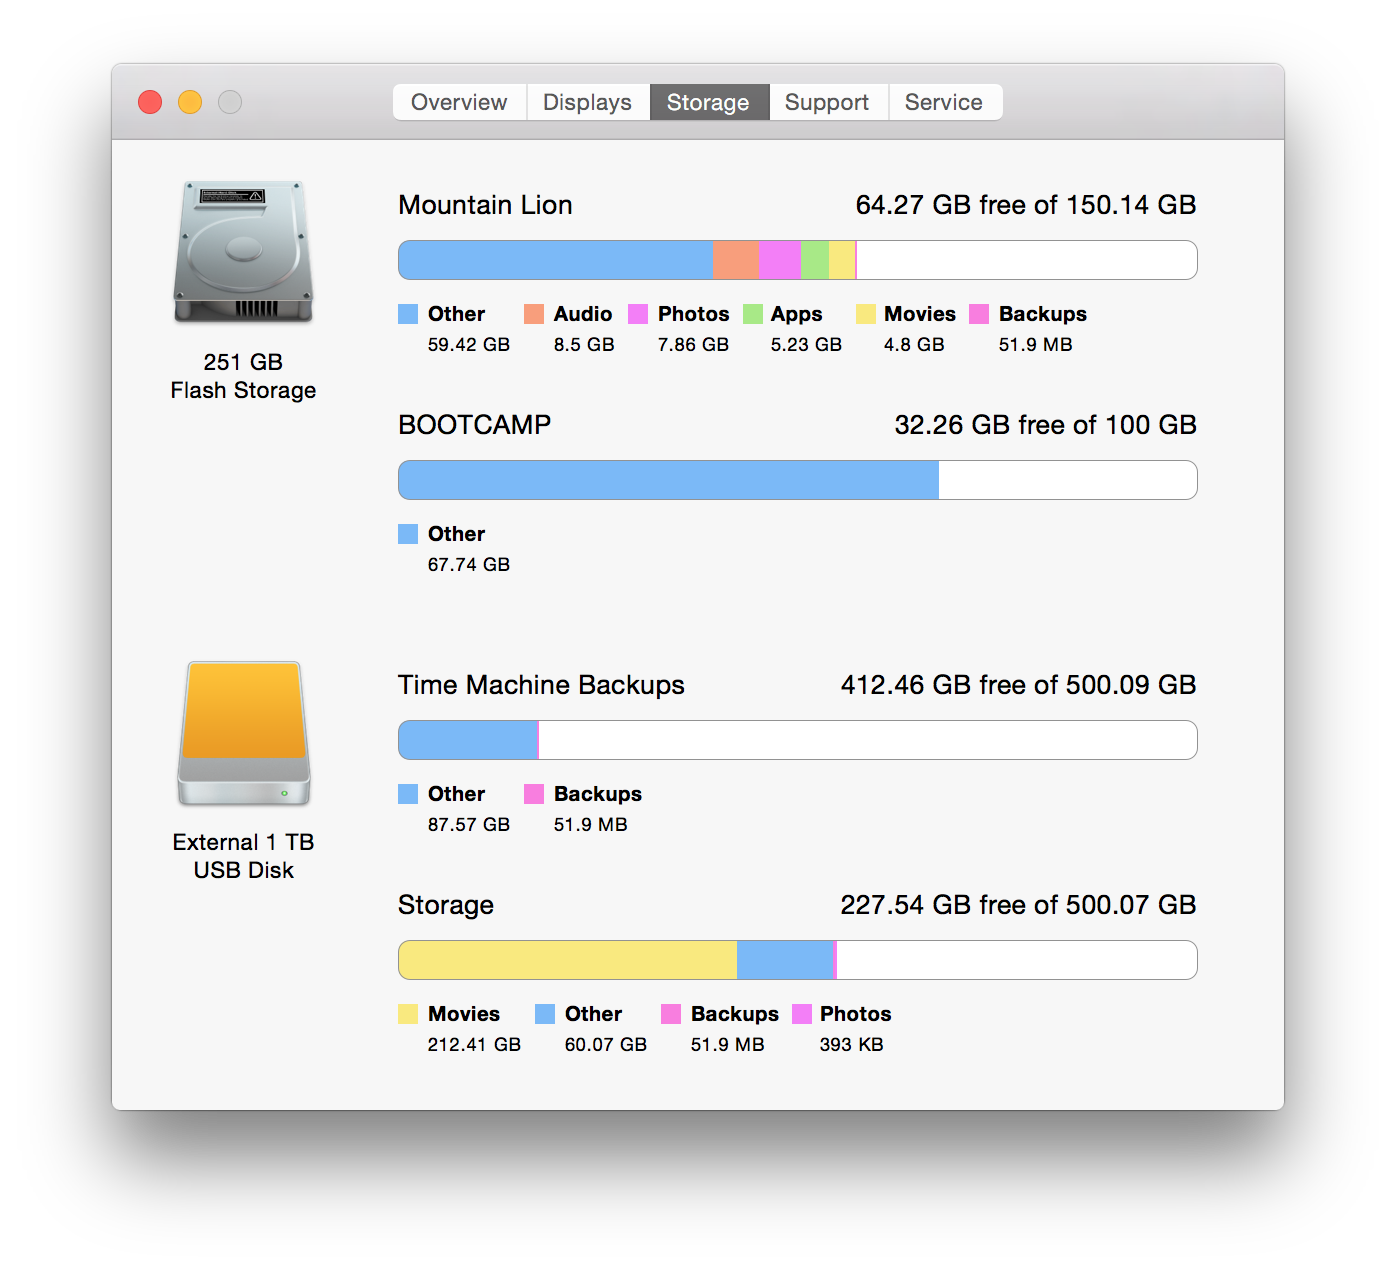
Task: Click the '7.86 GB' Photos value
Action: point(693,345)
